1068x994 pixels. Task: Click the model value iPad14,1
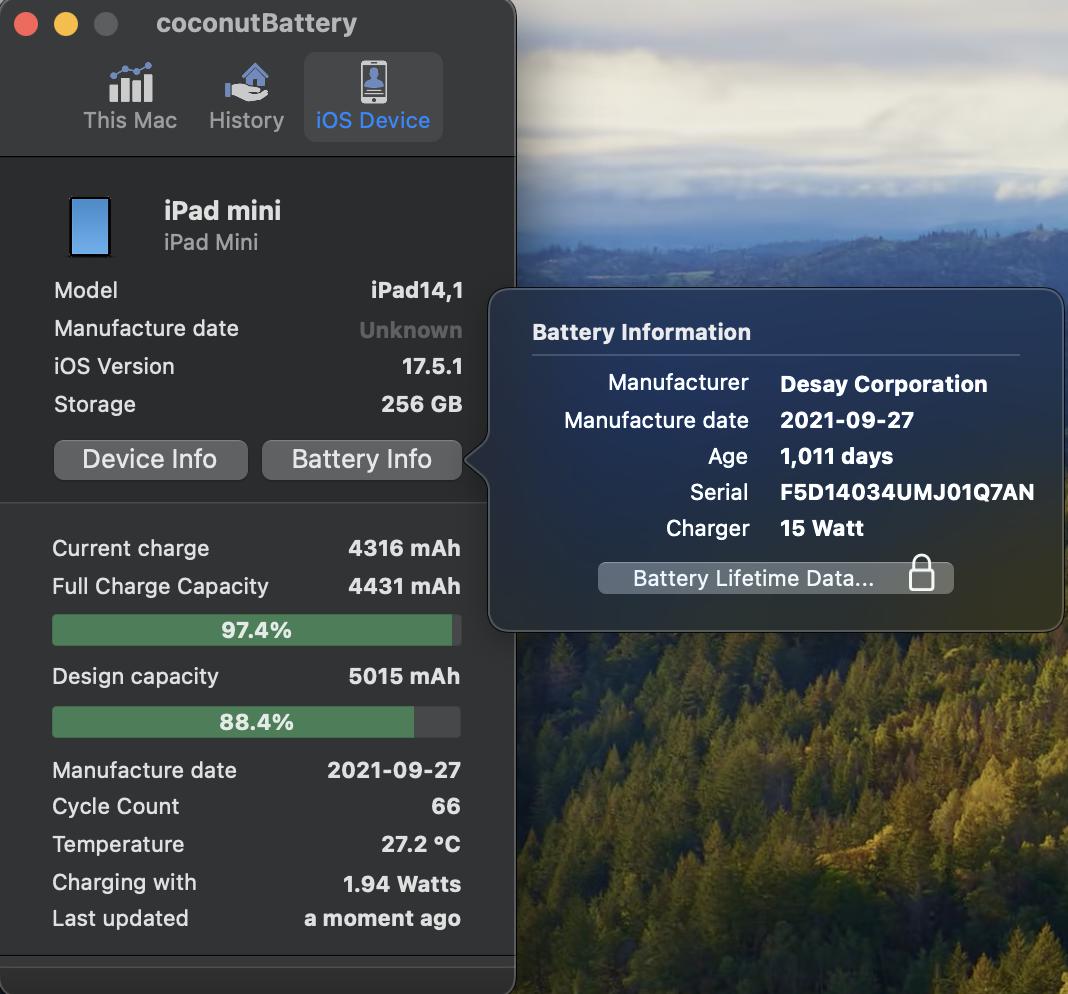(417, 290)
